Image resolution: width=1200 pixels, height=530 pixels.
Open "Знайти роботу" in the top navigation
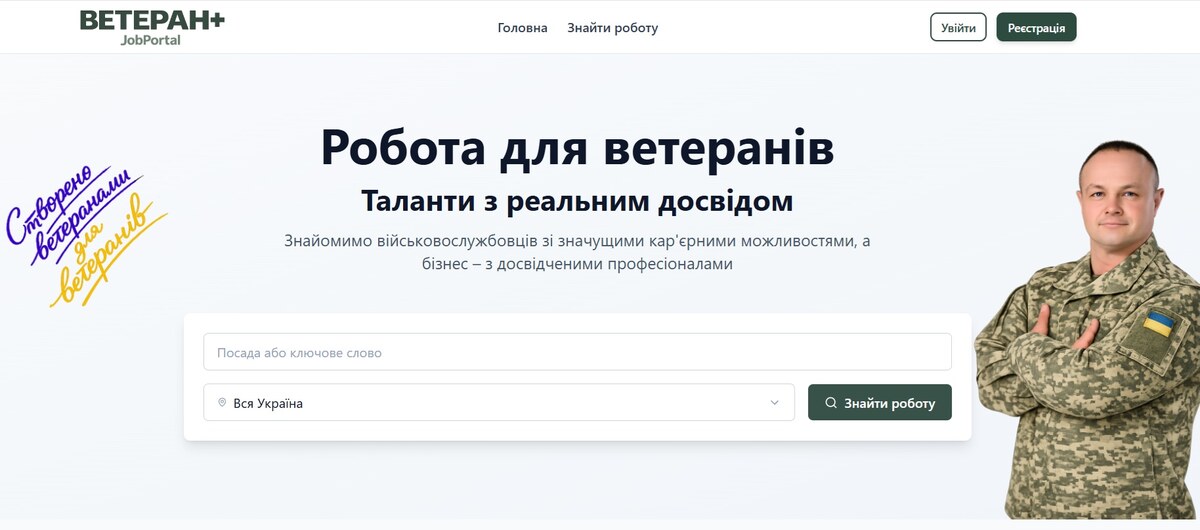pos(612,28)
